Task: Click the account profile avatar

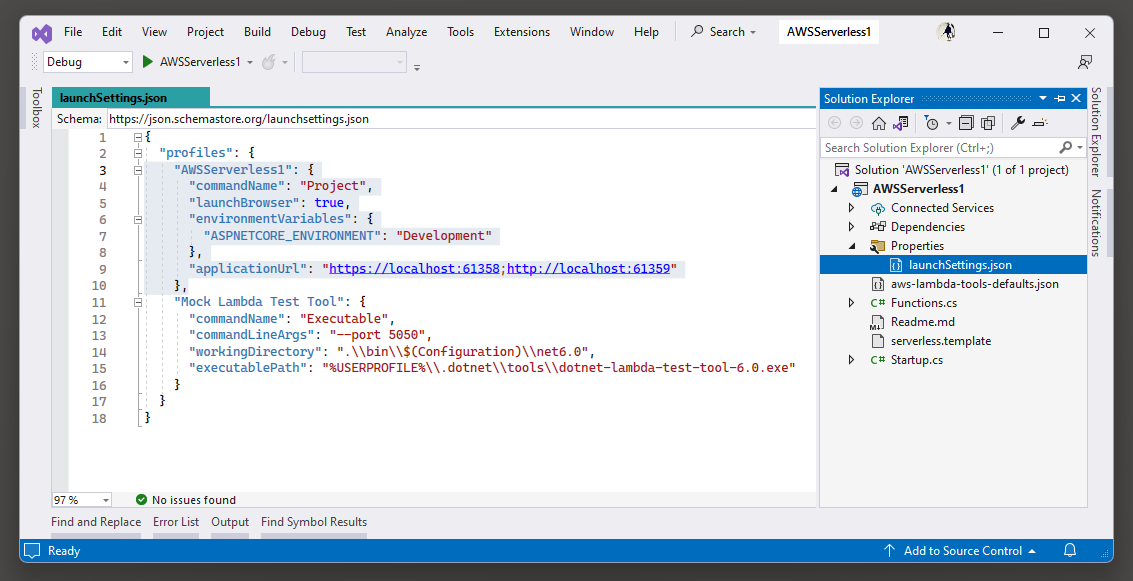Action: tap(947, 32)
